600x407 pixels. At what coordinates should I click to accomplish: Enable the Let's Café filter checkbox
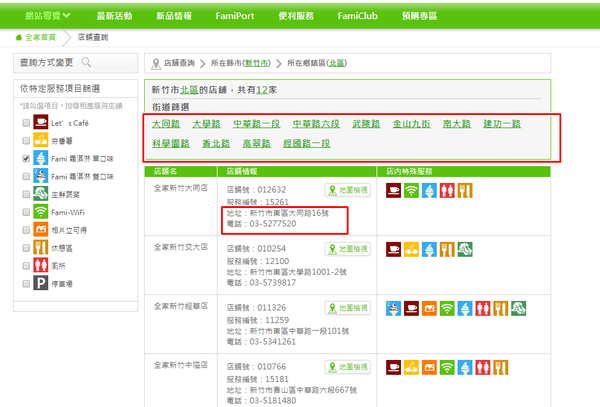(x=26, y=123)
